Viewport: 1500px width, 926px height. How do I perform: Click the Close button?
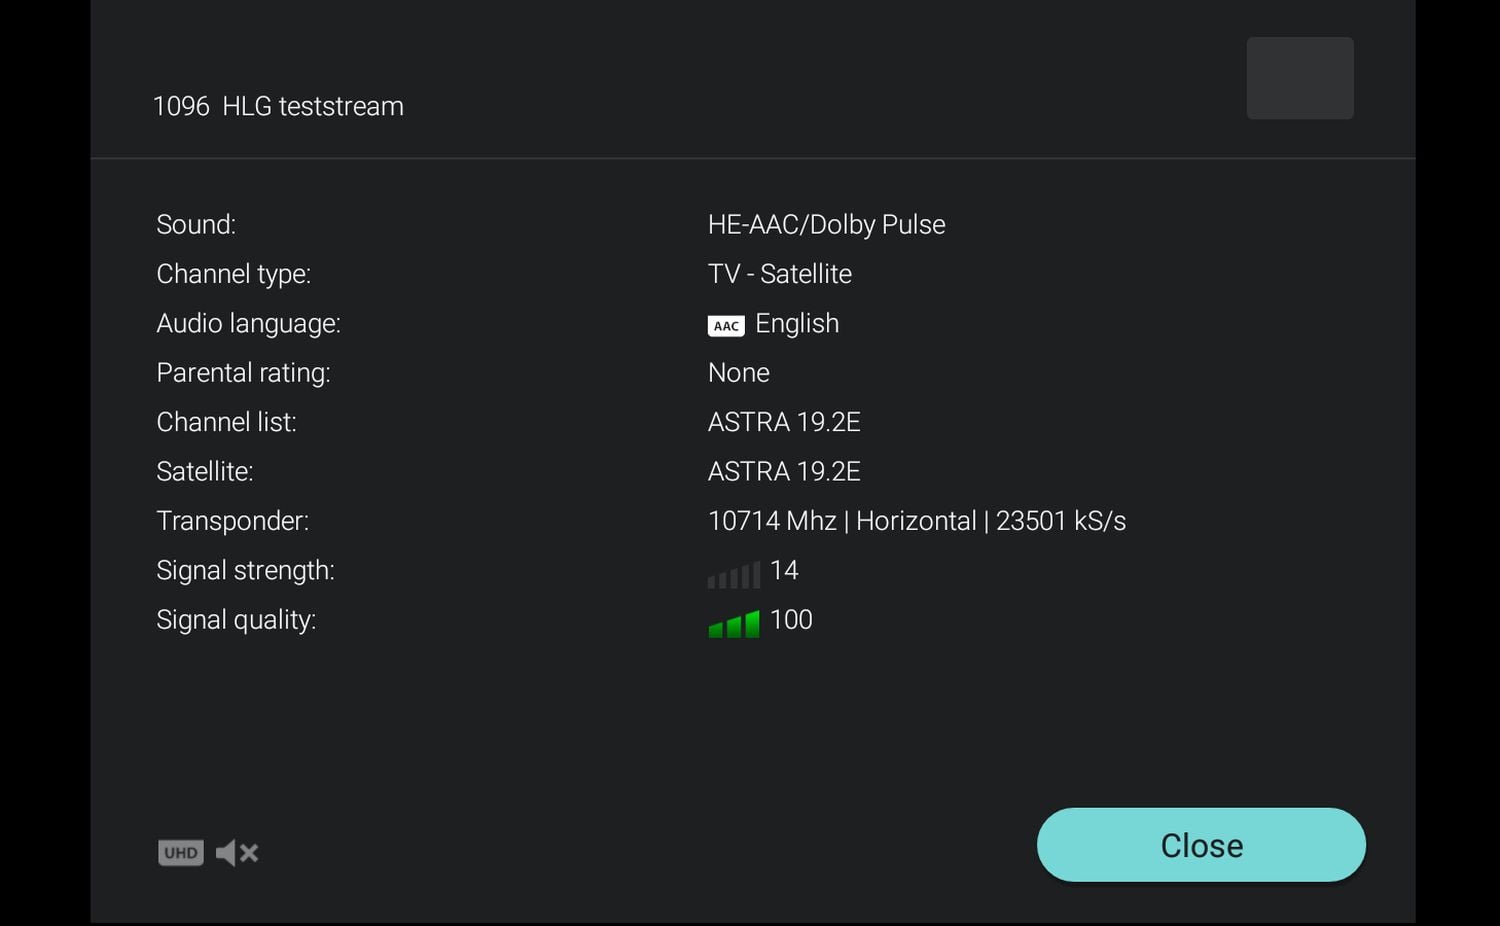pos(1201,845)
